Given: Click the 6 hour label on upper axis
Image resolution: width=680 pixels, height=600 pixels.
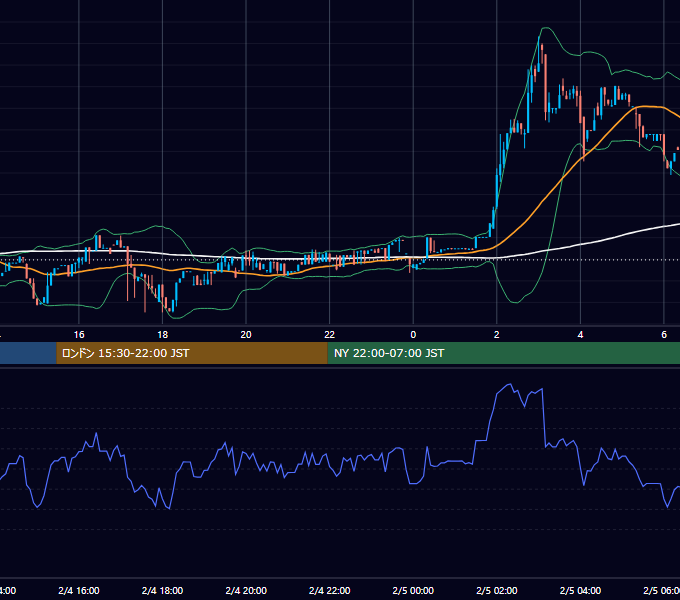Looking at the screenshot, I should 664,335.
